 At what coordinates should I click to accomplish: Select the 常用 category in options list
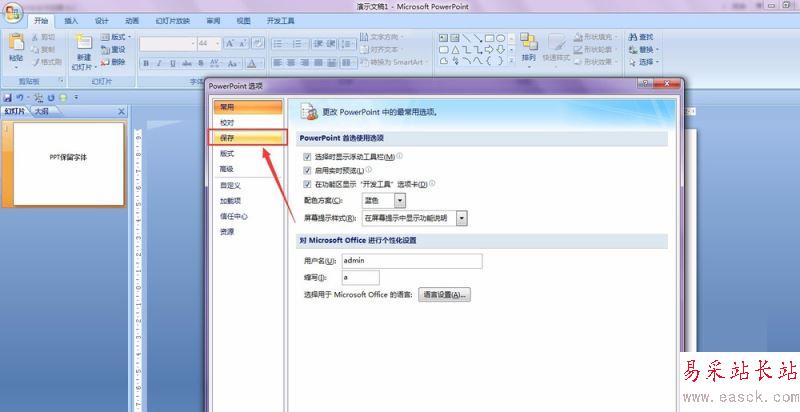pos(248,108)
